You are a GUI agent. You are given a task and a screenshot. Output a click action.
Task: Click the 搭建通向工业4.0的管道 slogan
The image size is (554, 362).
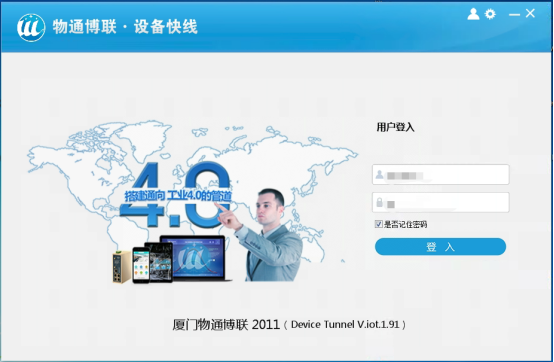point(178,196)
